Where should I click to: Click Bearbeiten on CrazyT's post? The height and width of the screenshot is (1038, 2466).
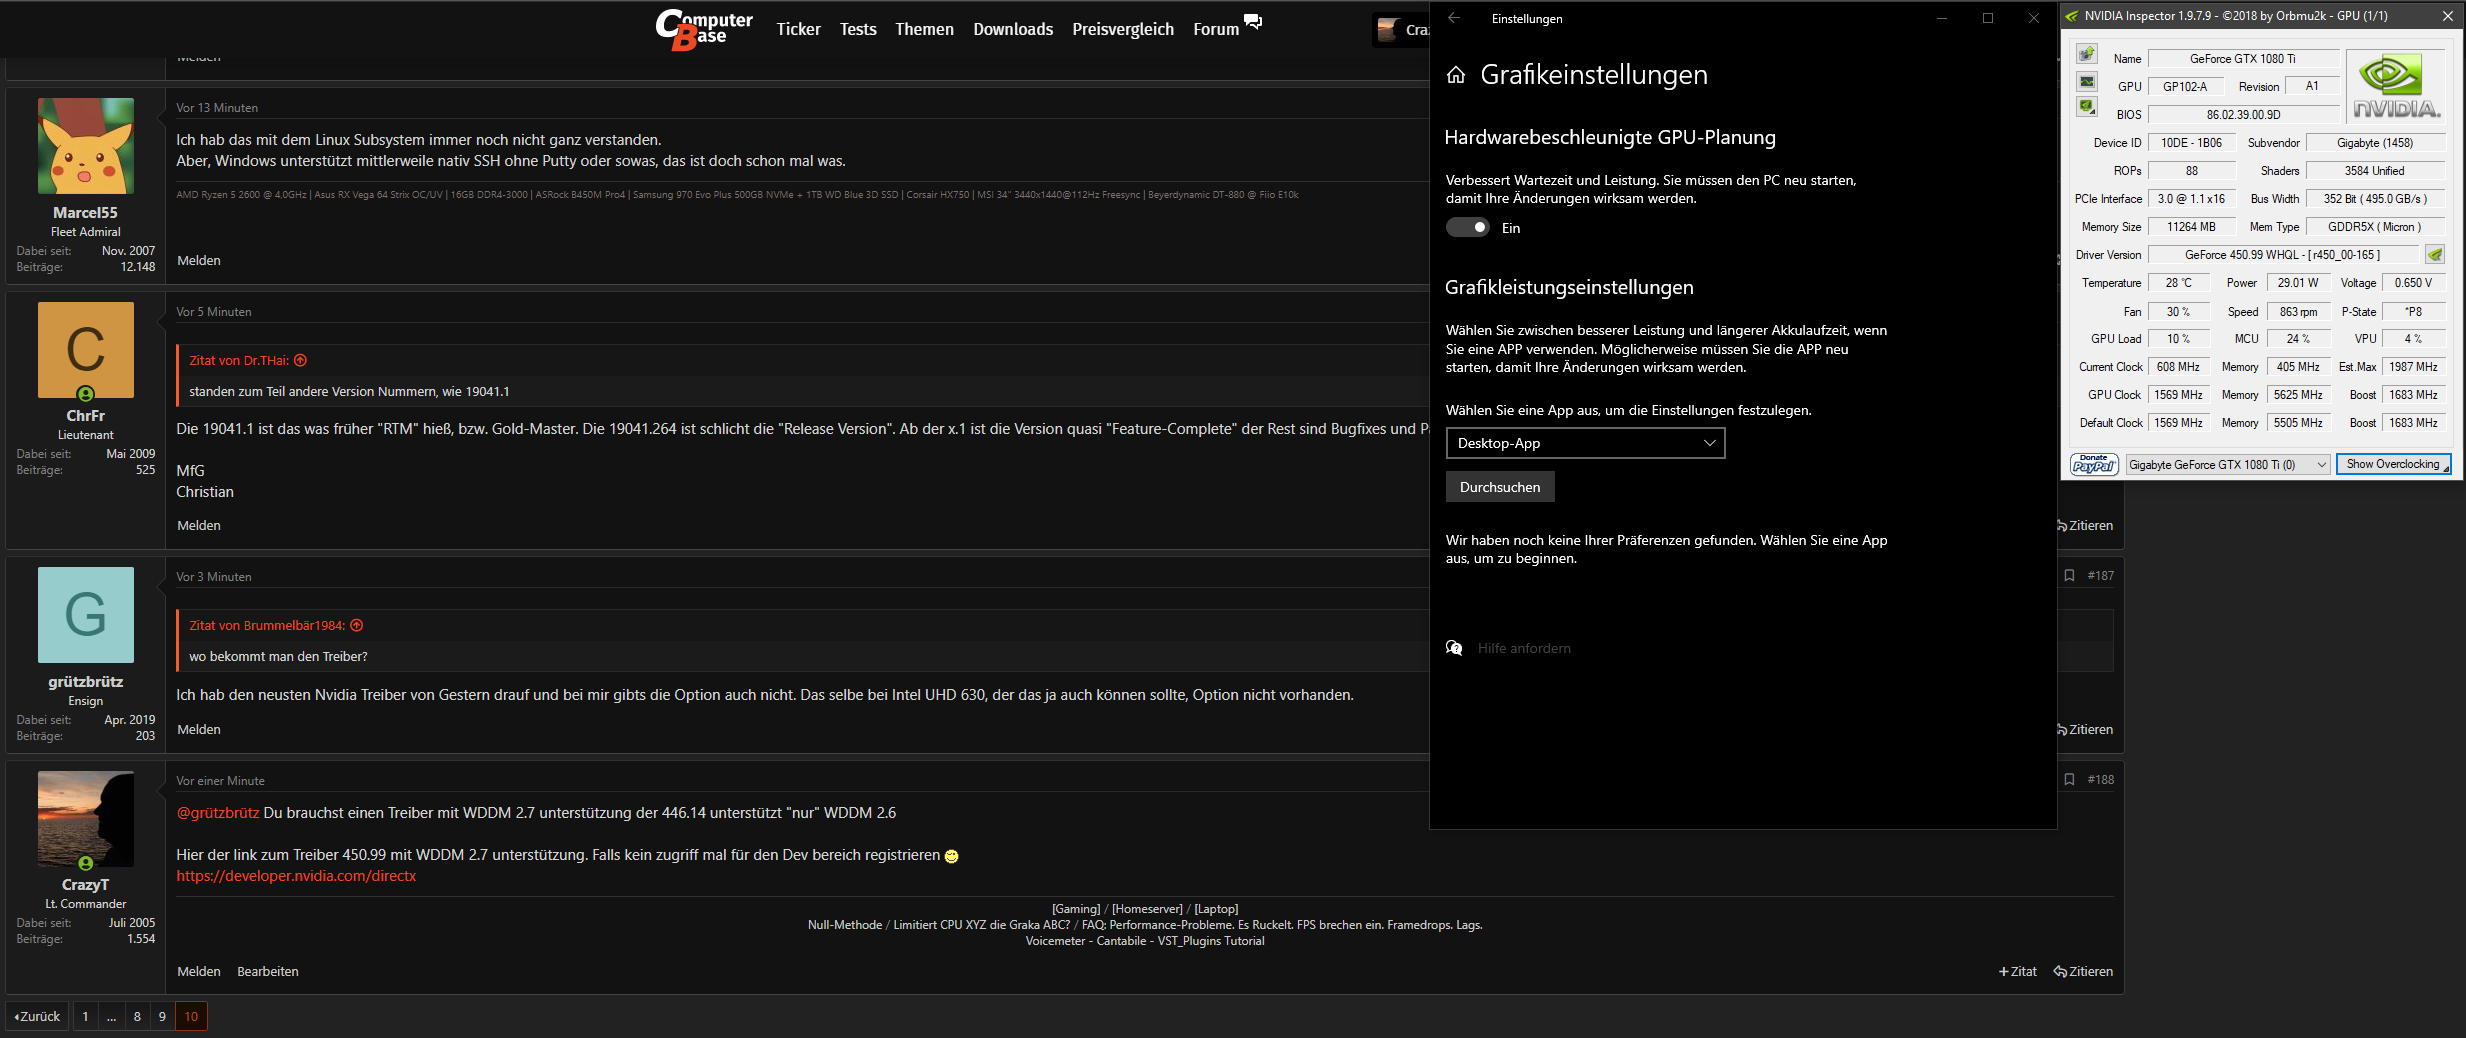pos(267,971)
